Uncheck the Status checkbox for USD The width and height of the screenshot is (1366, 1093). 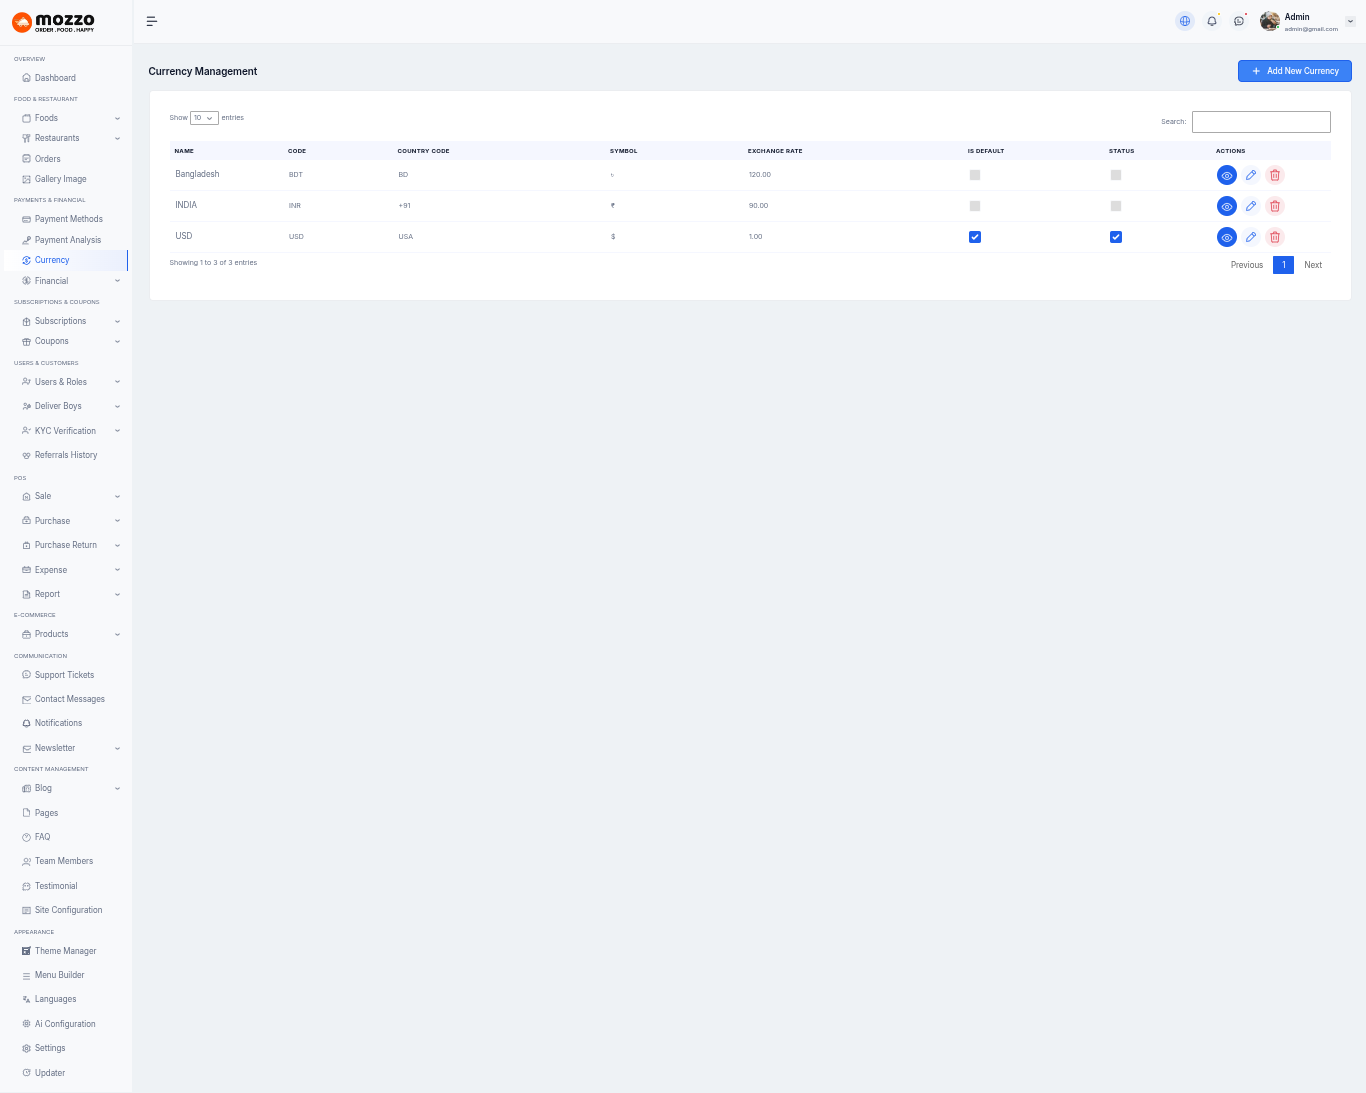coord(1116,237)
